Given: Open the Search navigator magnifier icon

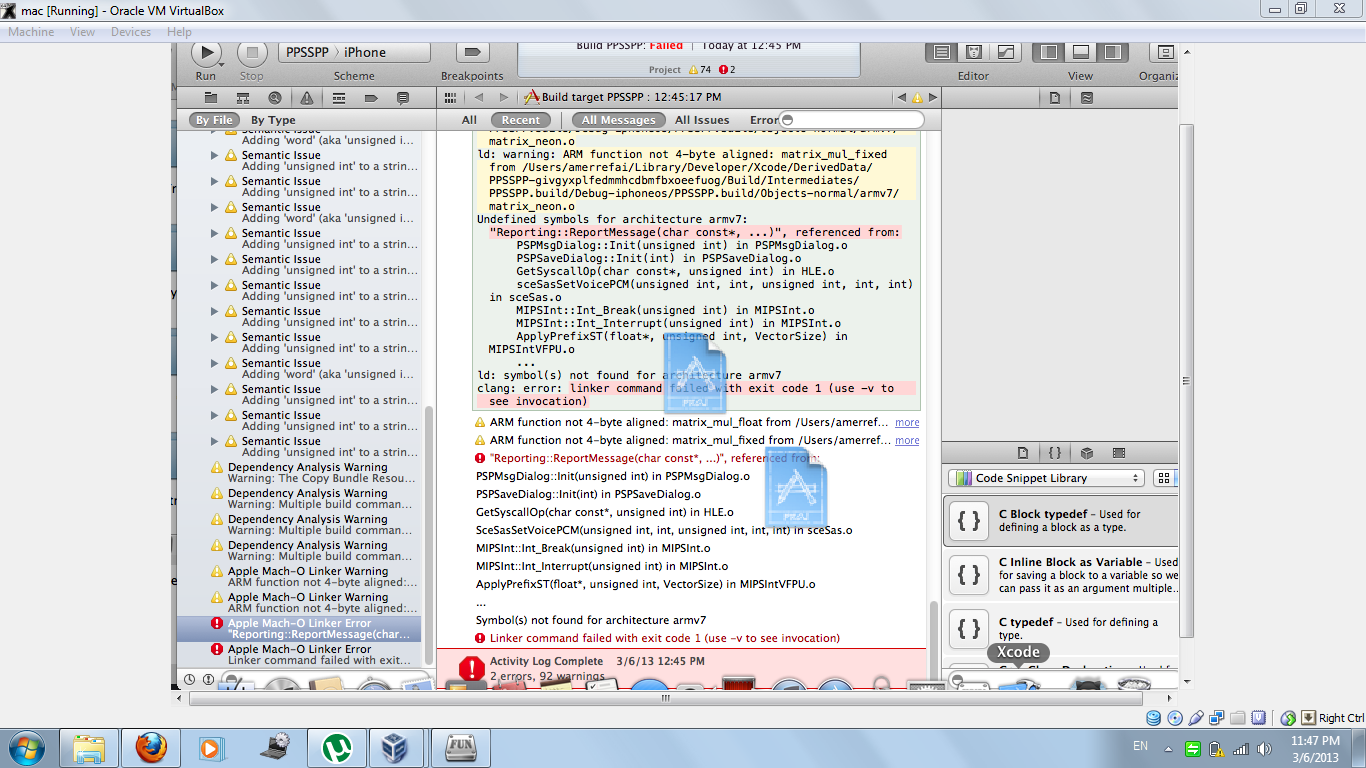Looking at the screenshot, I should (x=274, y=98).
